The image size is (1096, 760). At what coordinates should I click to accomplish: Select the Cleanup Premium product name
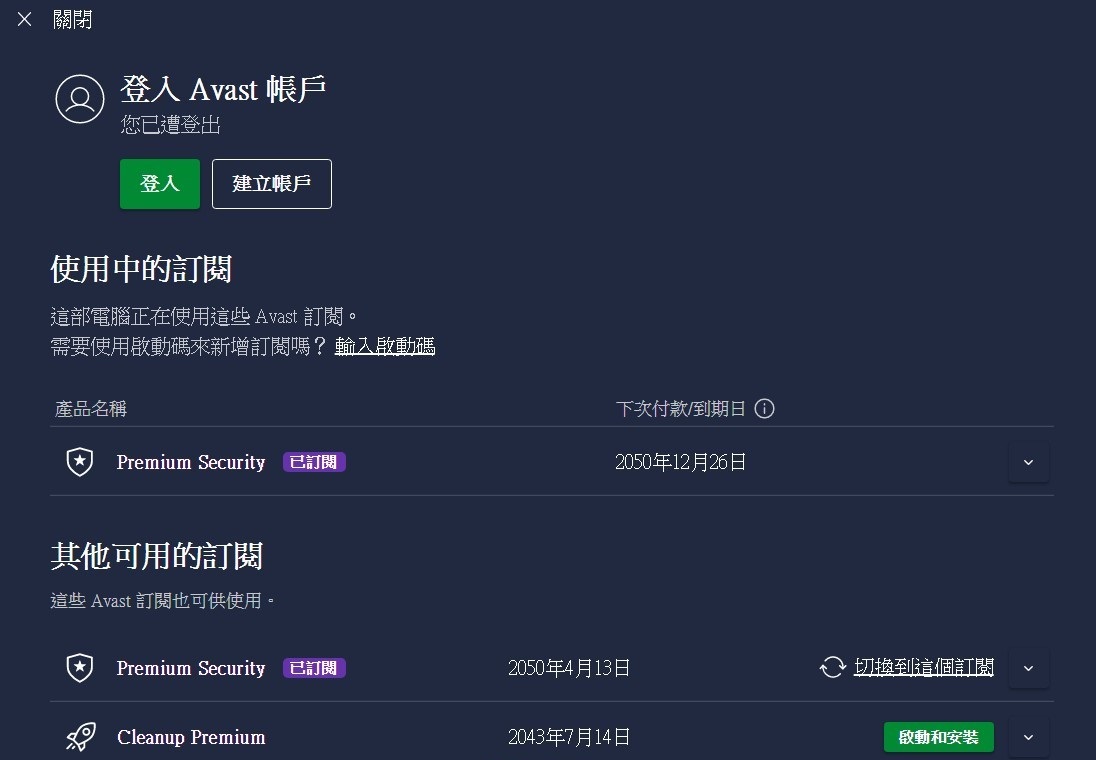tap(191, 738)
